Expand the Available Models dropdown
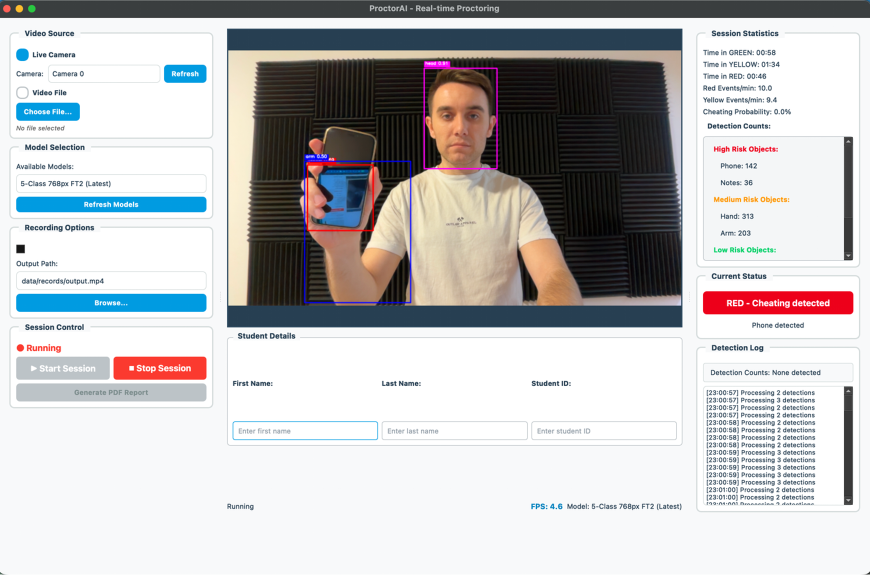This screenshot has height=575, width=870. click(x=111, y=184)
